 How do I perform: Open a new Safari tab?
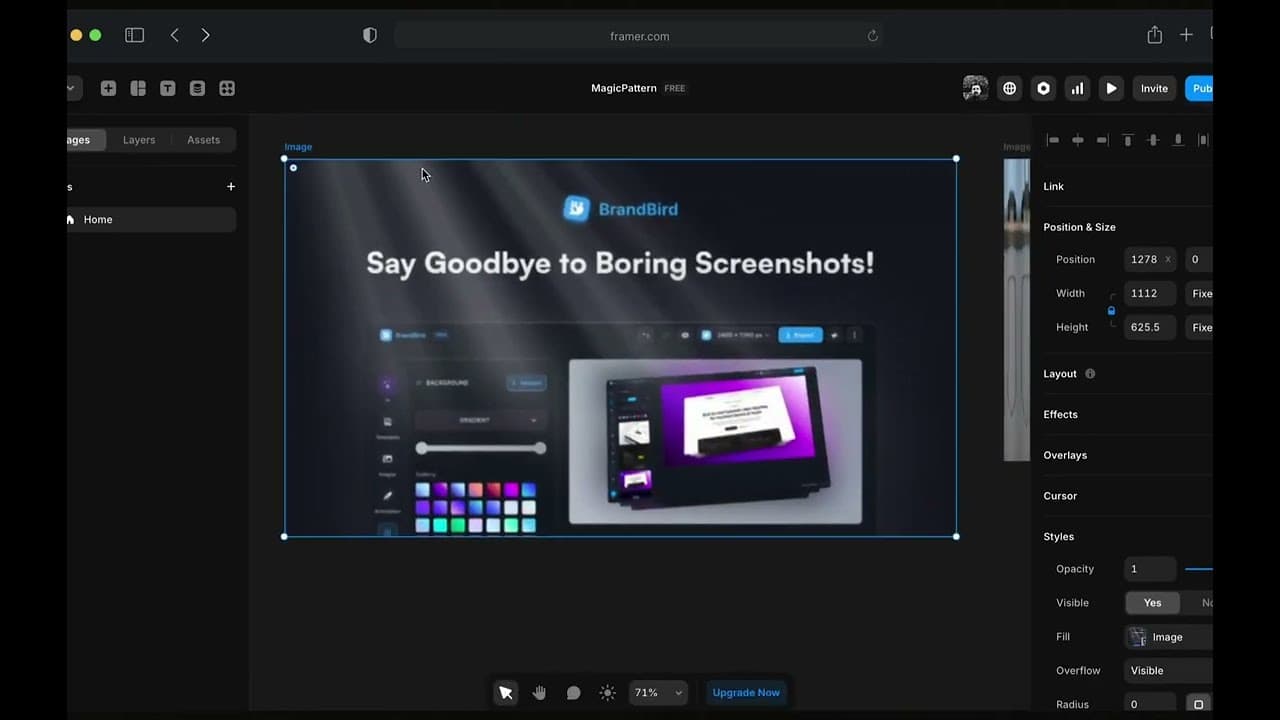click(x=1186, y=35)
